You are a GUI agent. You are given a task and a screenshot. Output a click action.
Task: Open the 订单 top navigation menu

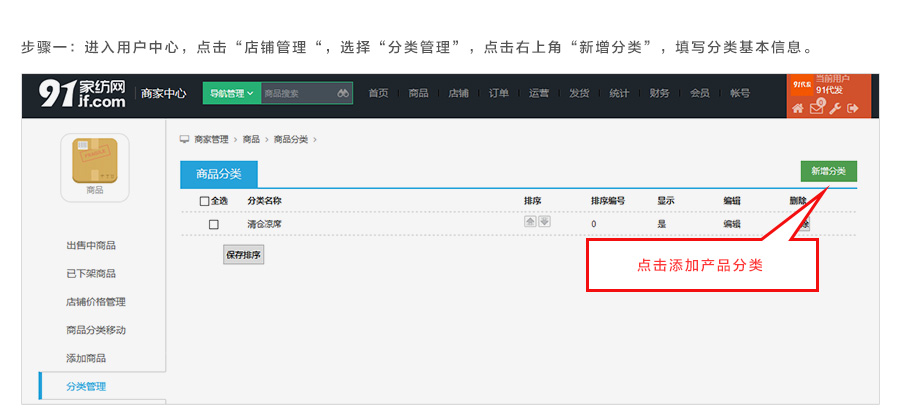(499, 93)
